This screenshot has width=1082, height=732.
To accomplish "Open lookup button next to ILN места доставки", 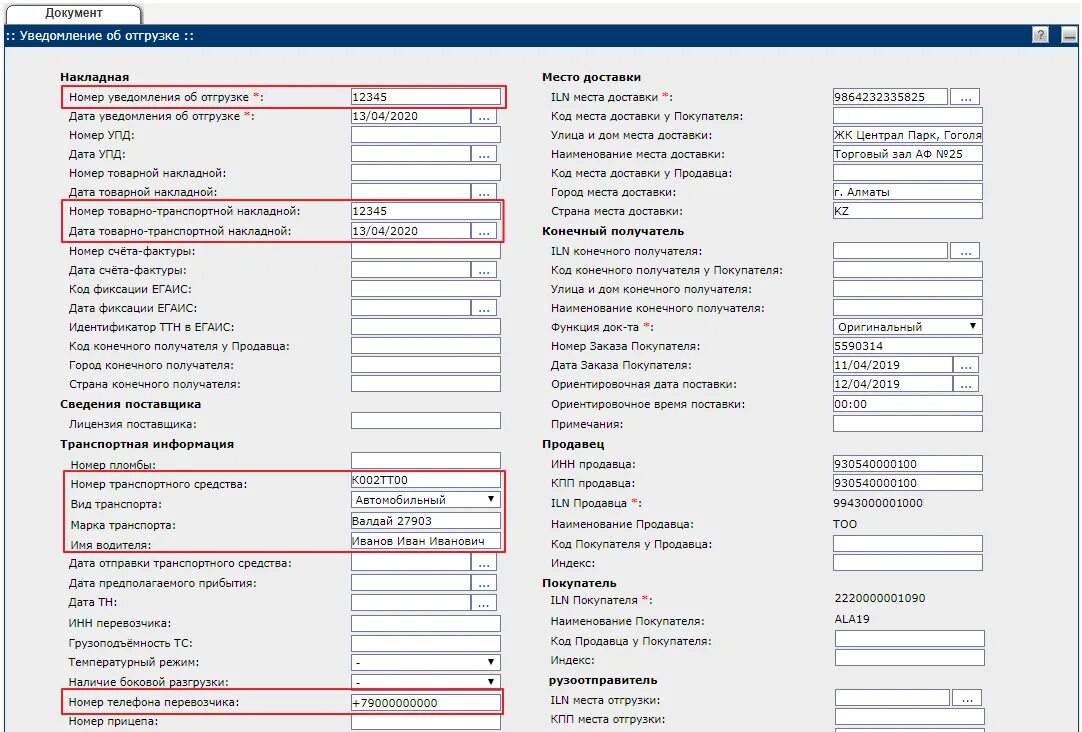I will [965, 97].
